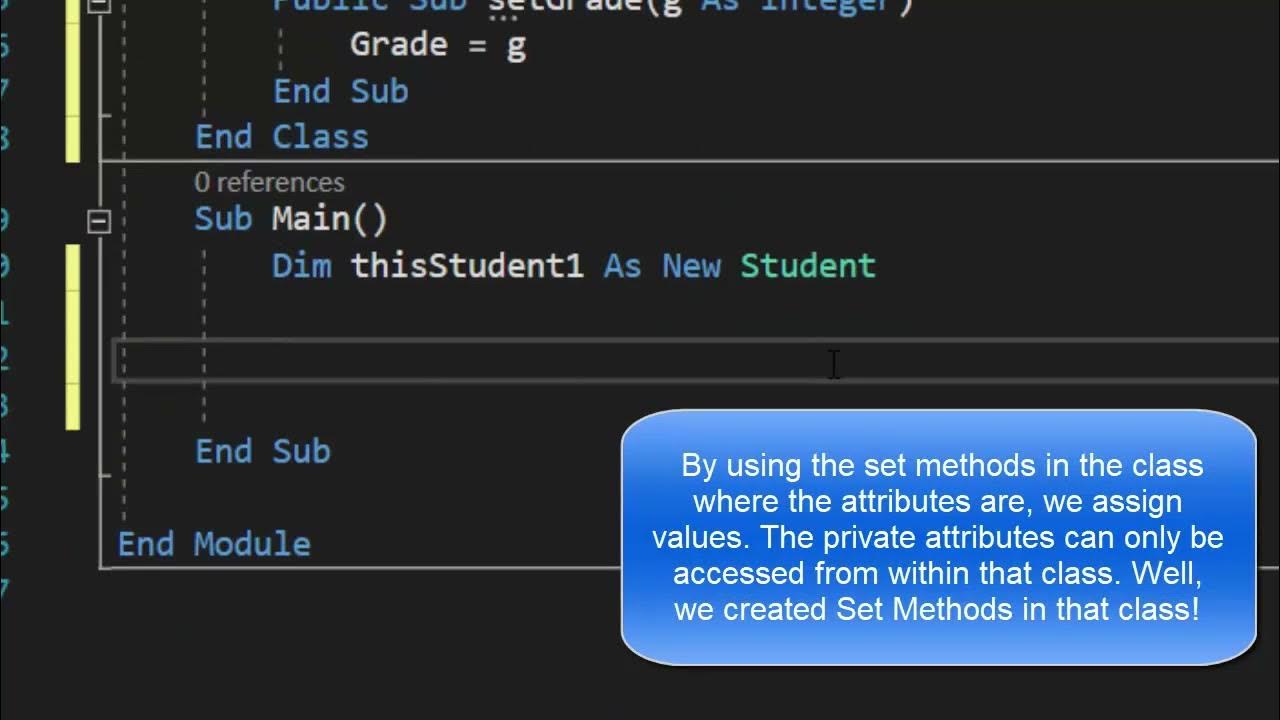Image resolution: width=1280 pixels, height=720 pixels.
Task: Click 'End Sub' below the Main block
Action: pyautogui.click(x=262, y=451)
